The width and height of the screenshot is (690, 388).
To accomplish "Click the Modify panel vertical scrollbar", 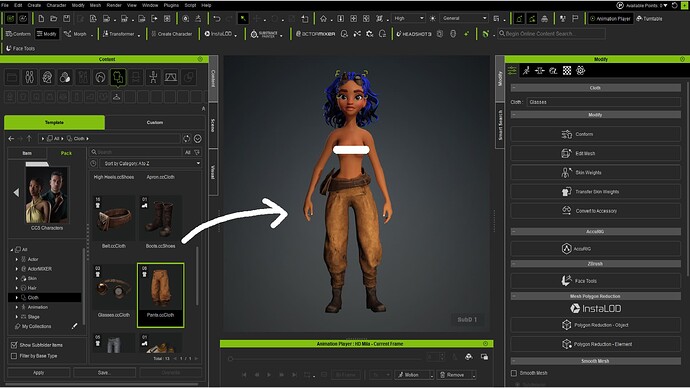I will click(x=687, y=179).
